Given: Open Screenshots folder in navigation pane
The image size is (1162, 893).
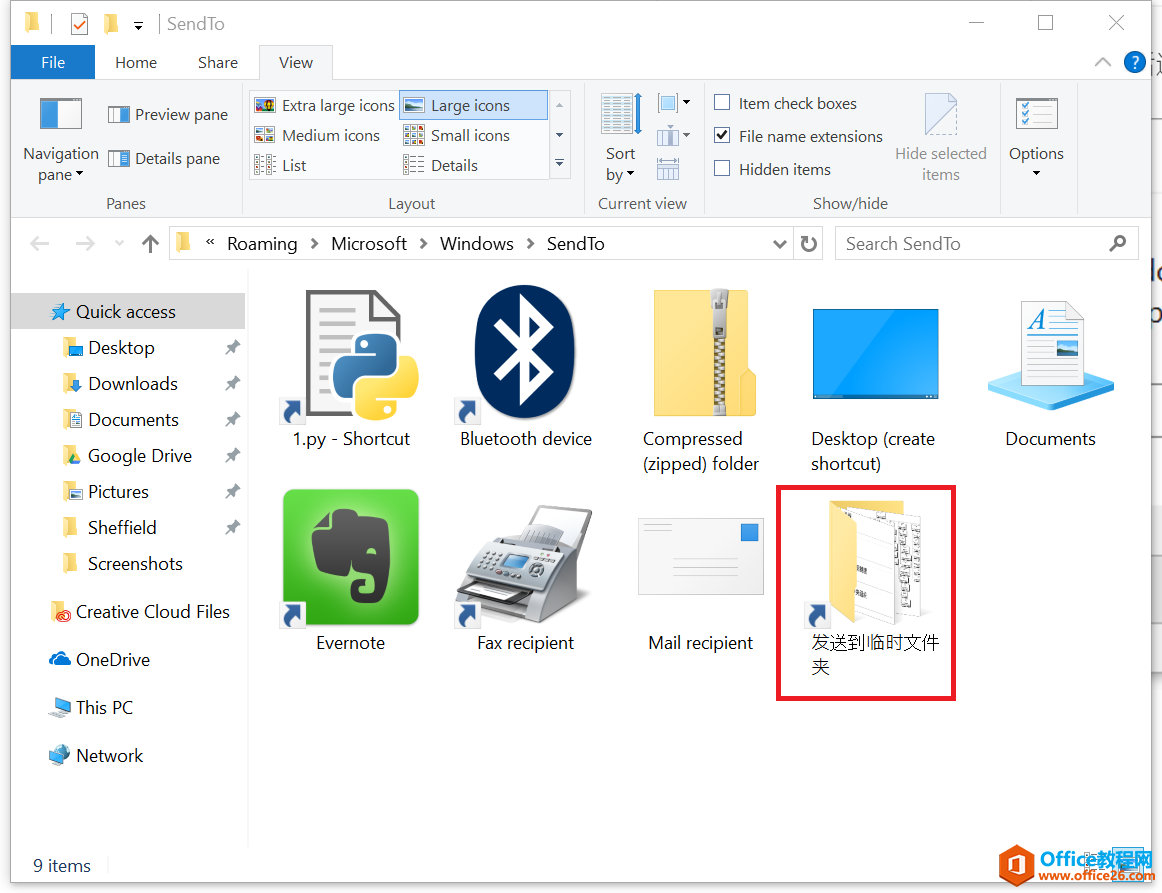Looking at the screenshot, I should [x=135, y=564].
